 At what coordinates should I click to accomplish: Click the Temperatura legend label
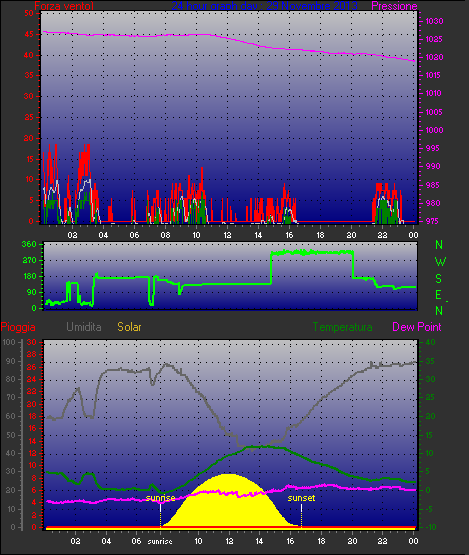pos(343,327)
